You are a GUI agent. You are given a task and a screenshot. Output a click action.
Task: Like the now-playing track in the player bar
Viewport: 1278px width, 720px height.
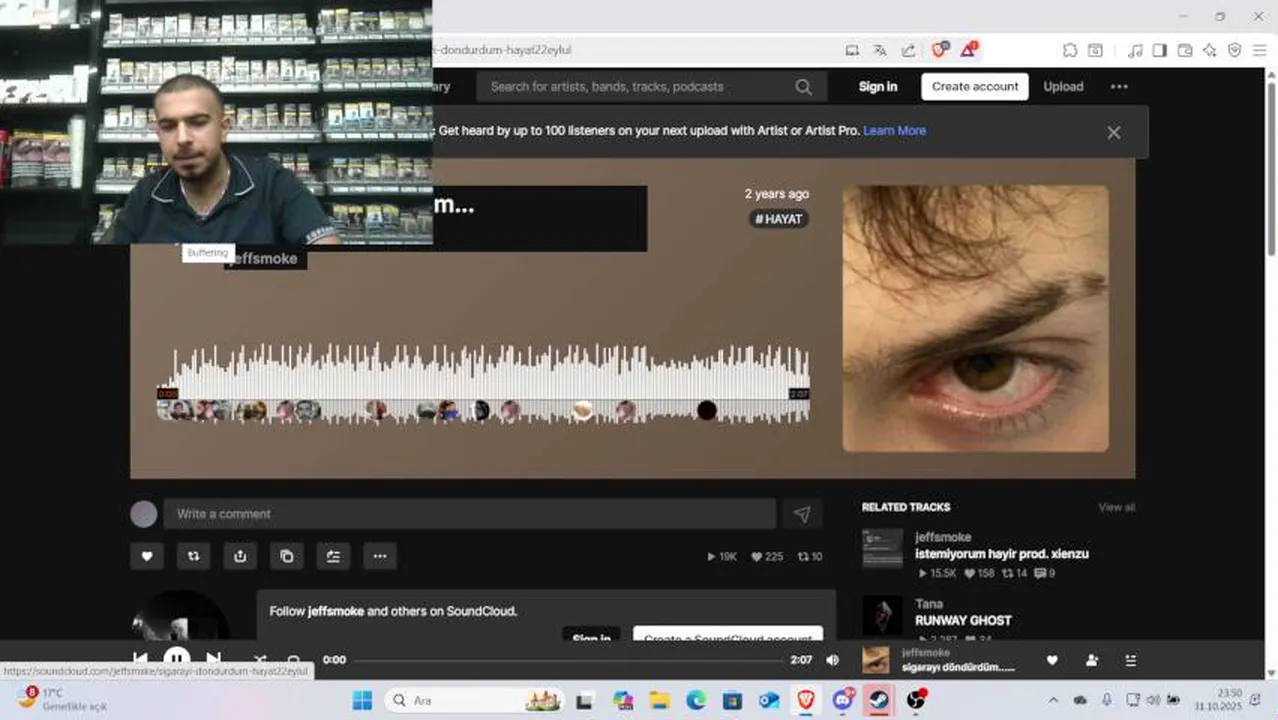(x=1052, y=660)
